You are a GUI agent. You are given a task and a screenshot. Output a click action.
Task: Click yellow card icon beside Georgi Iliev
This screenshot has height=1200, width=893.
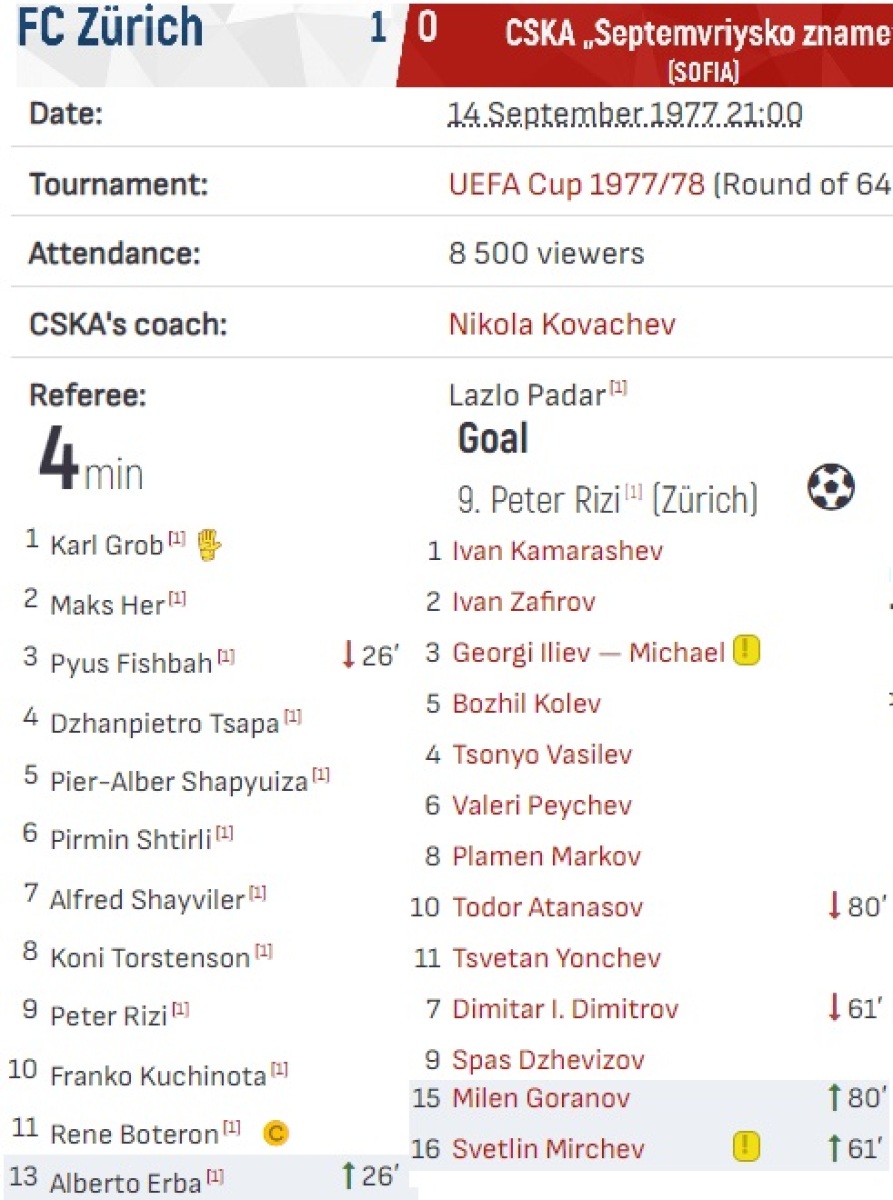tap(746, 652)
